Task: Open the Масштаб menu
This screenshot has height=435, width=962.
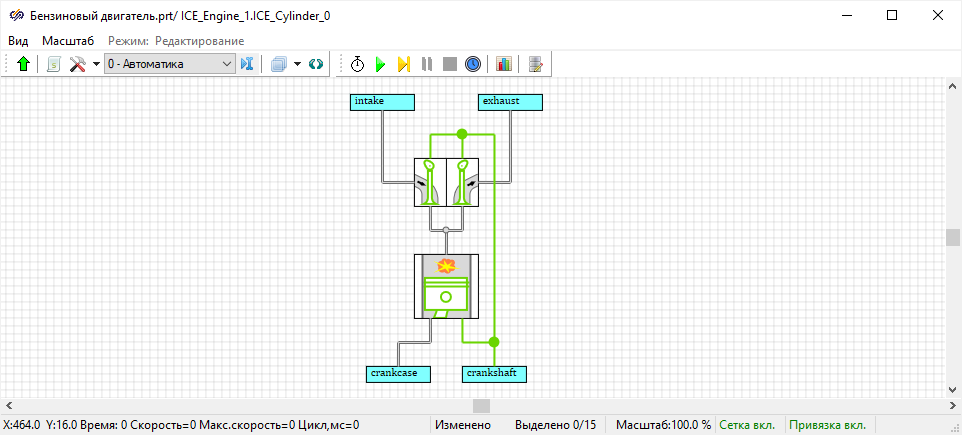Action: [x=68, y=40]
